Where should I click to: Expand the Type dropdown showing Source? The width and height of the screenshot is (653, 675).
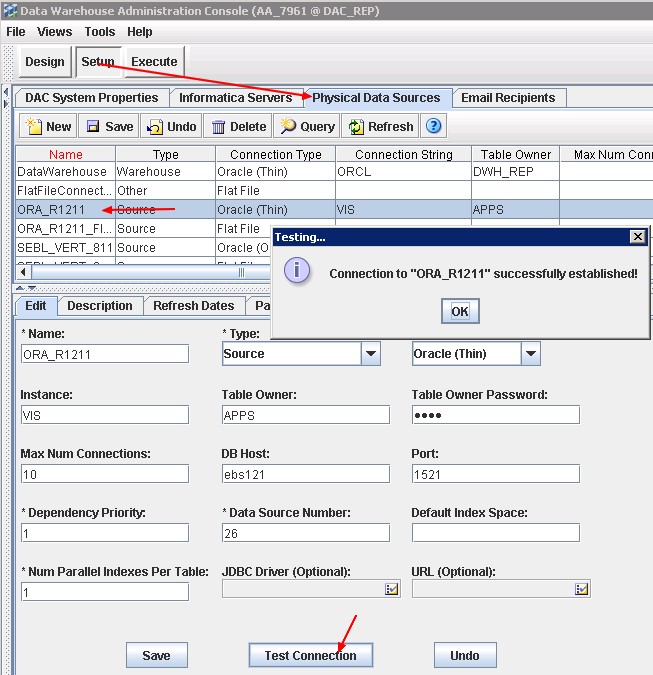tap(371, 354)
